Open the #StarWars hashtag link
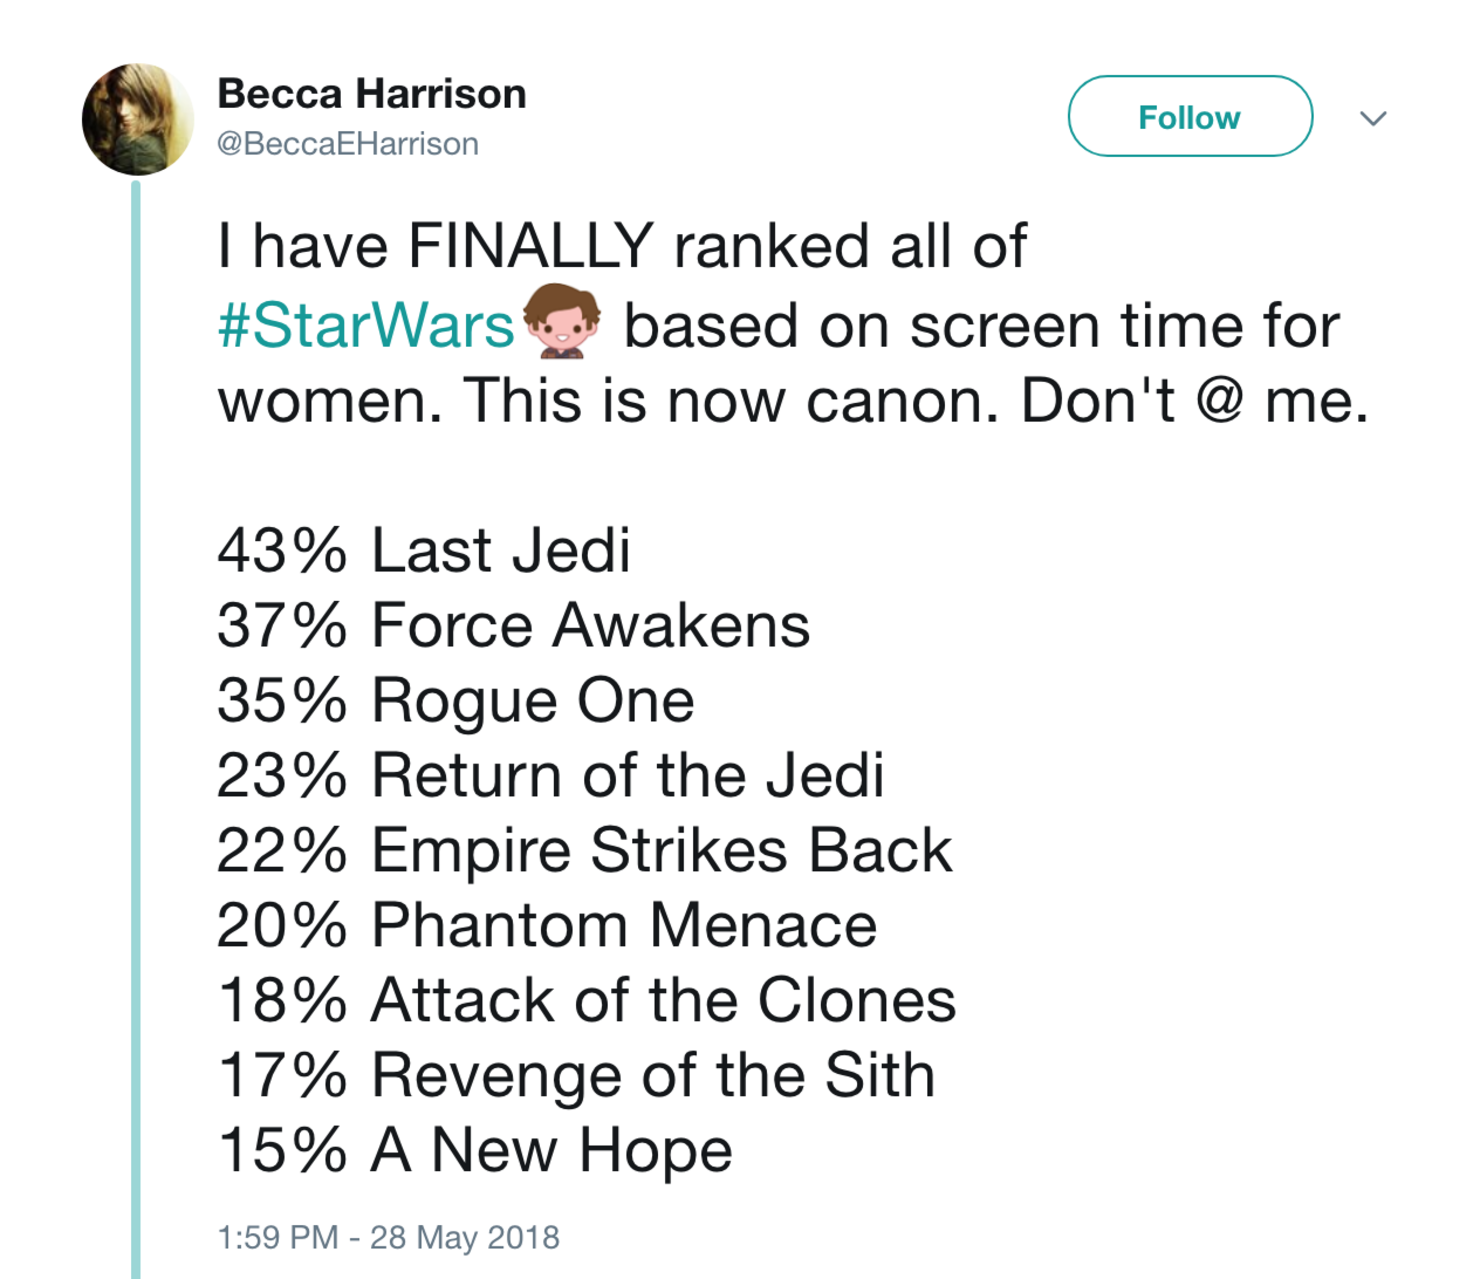The image size is (1480, 1279). click(365, 326)
